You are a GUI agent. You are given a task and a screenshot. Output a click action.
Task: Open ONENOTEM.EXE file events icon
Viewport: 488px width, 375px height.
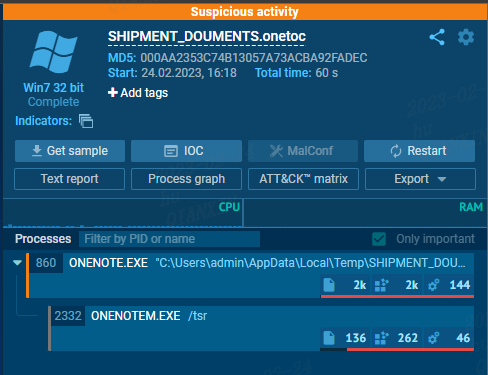click(x=329, y=338)
